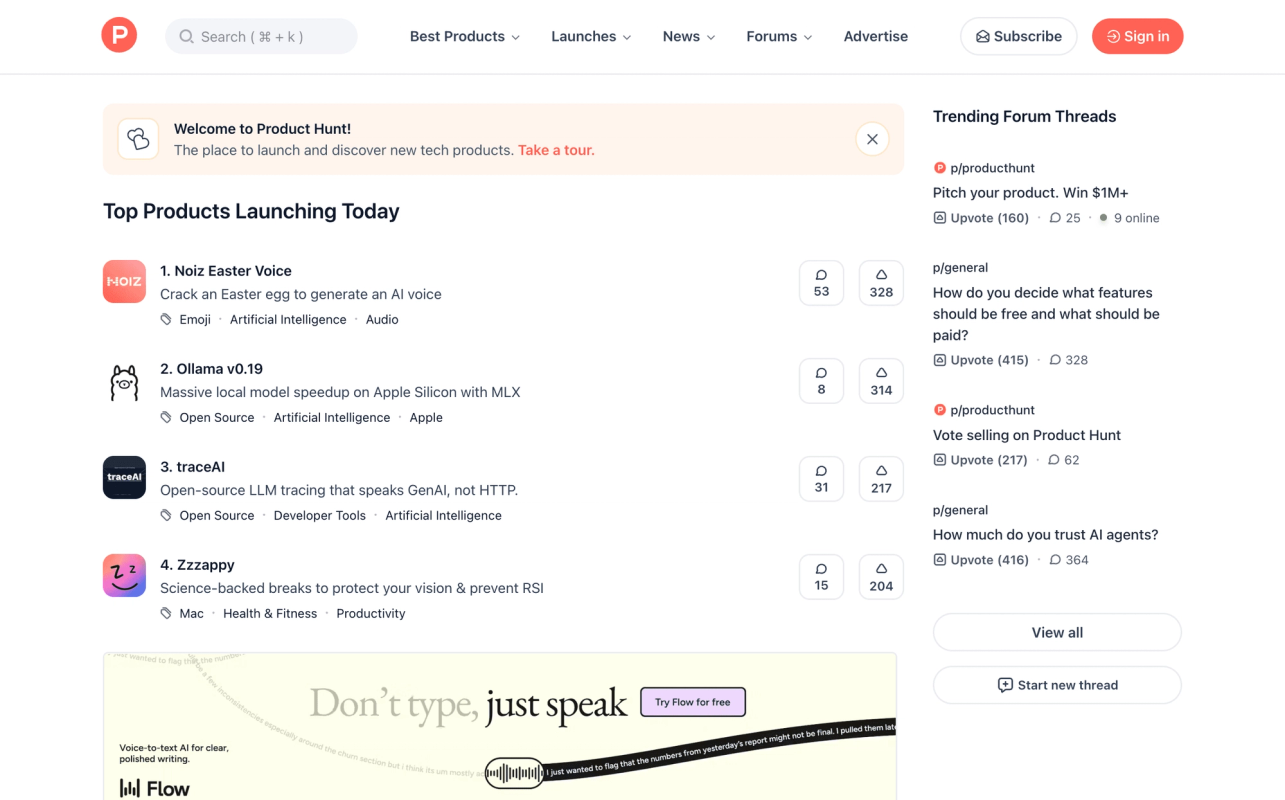Upvote Noiz Easter Voice (328)

pos(881,283)
